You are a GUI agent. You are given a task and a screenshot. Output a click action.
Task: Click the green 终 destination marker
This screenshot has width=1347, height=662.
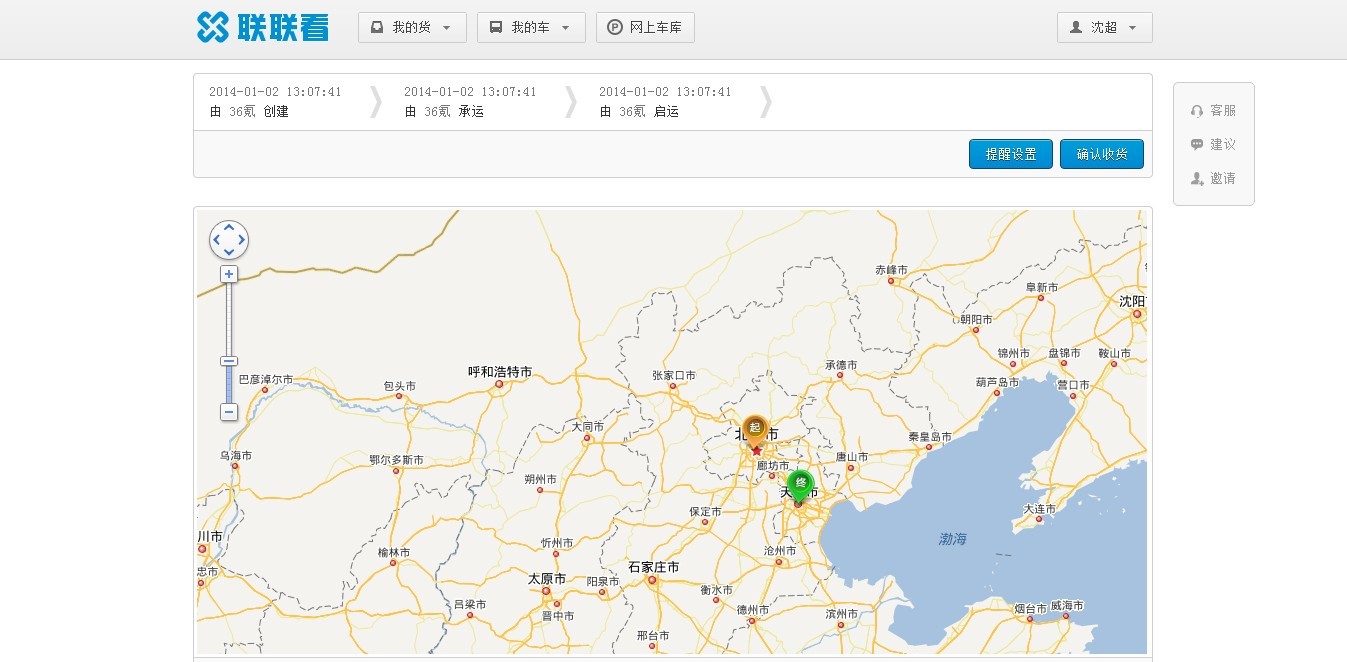(800, 483)
